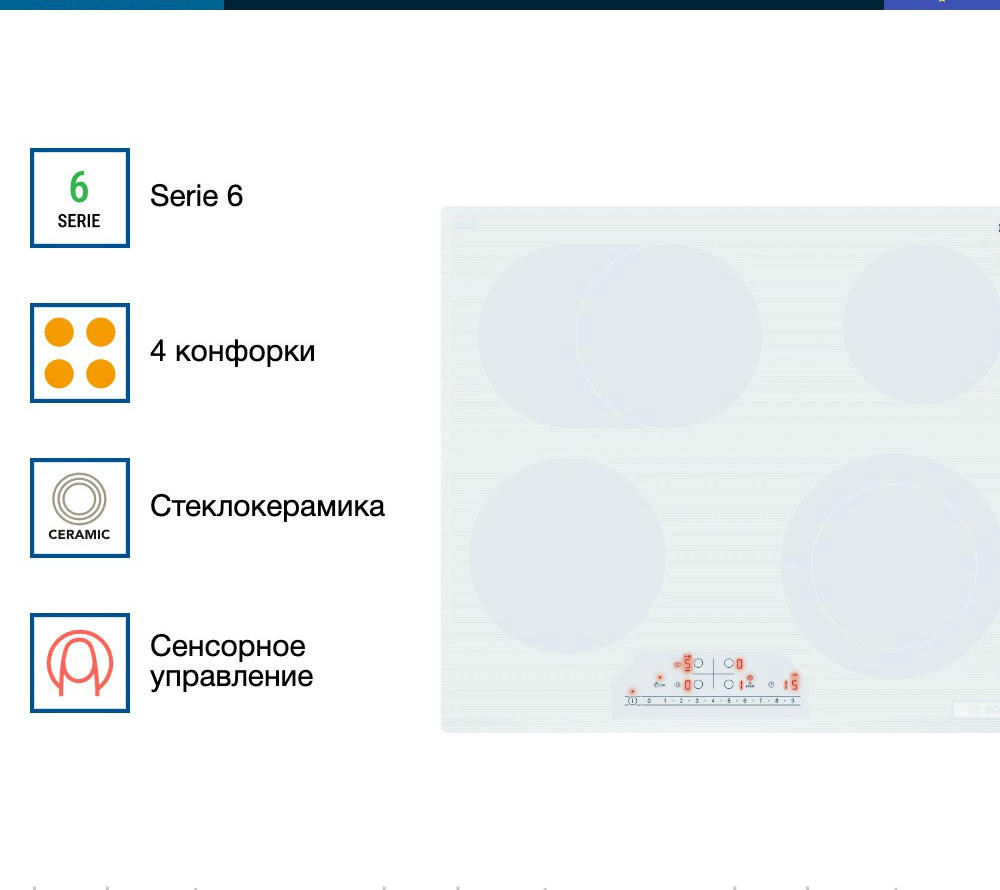Click the "Сенсорное управление" label
The height and width of the screenshot is (890, 1000).
[x=231, y=661]
